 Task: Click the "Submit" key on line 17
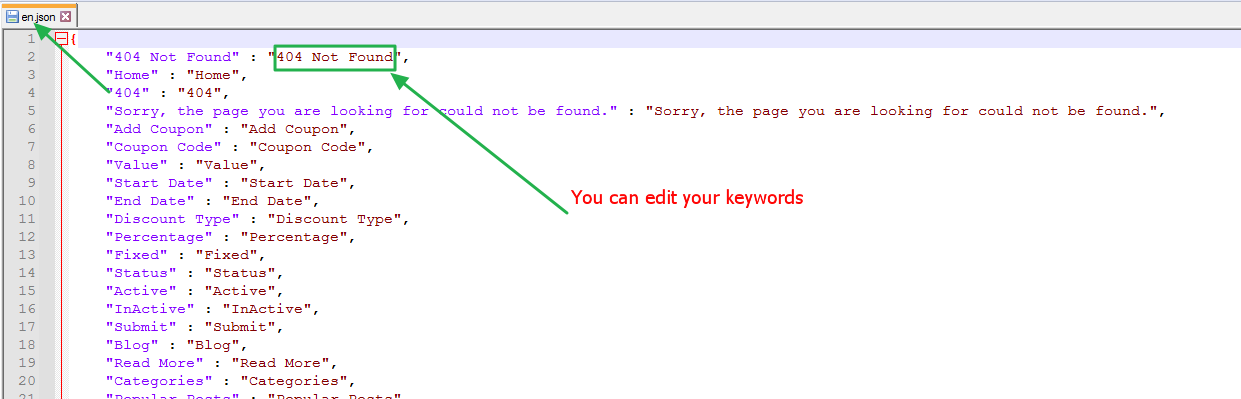coord(142,327)
